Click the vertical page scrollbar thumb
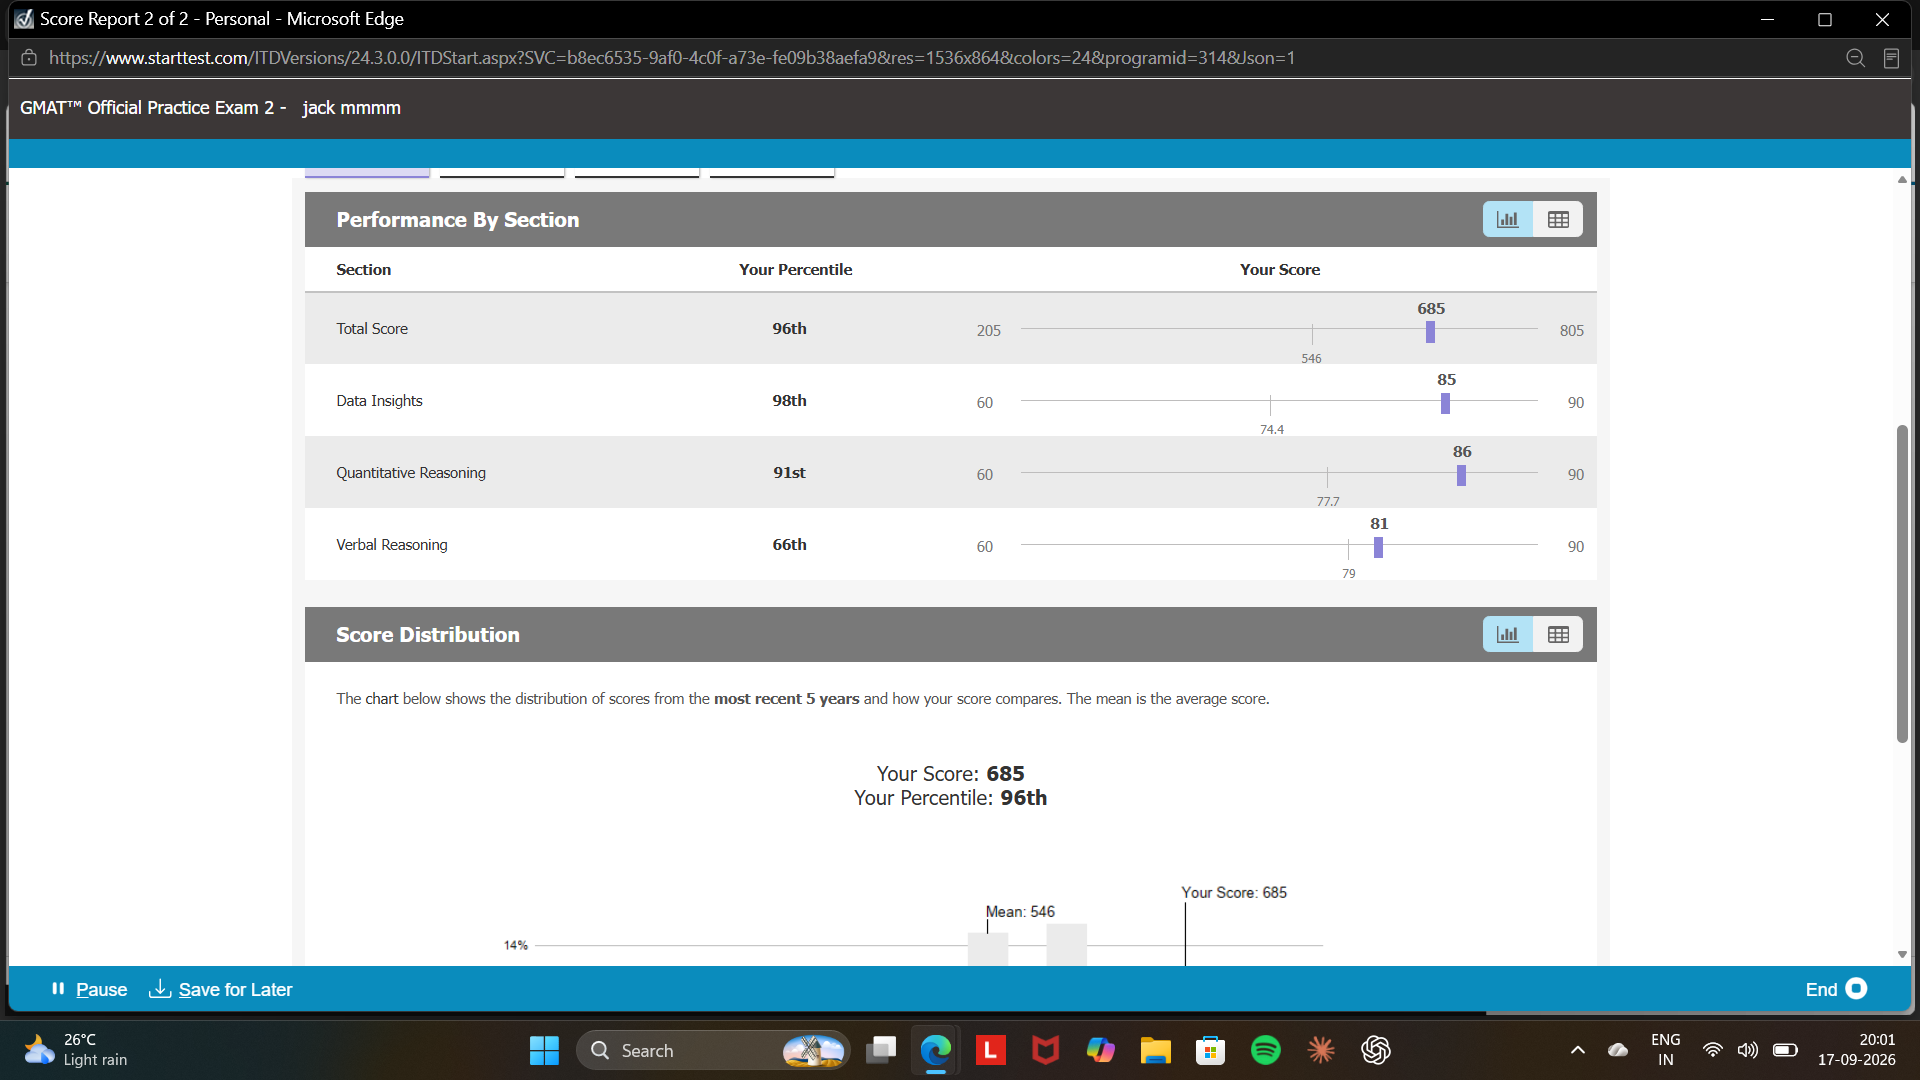 pos(1902,584)
